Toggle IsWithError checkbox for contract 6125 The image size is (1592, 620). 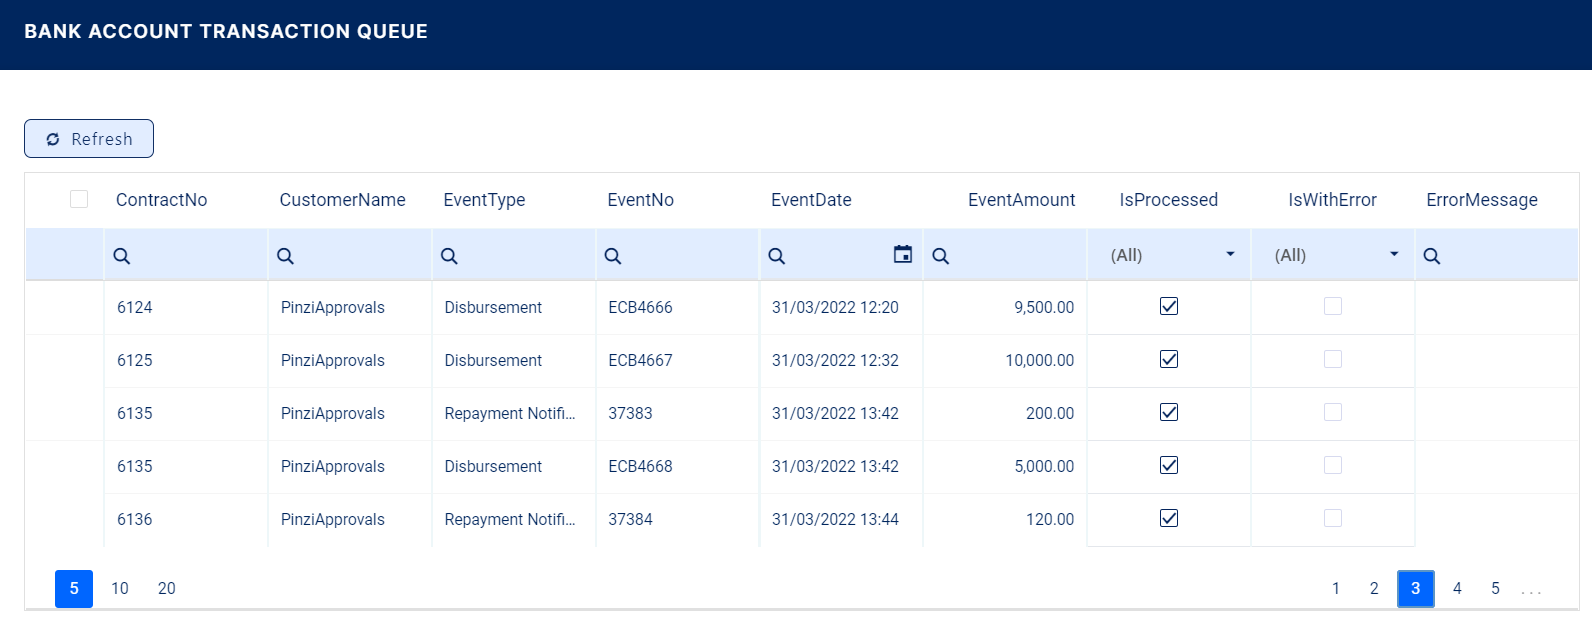1332,359
